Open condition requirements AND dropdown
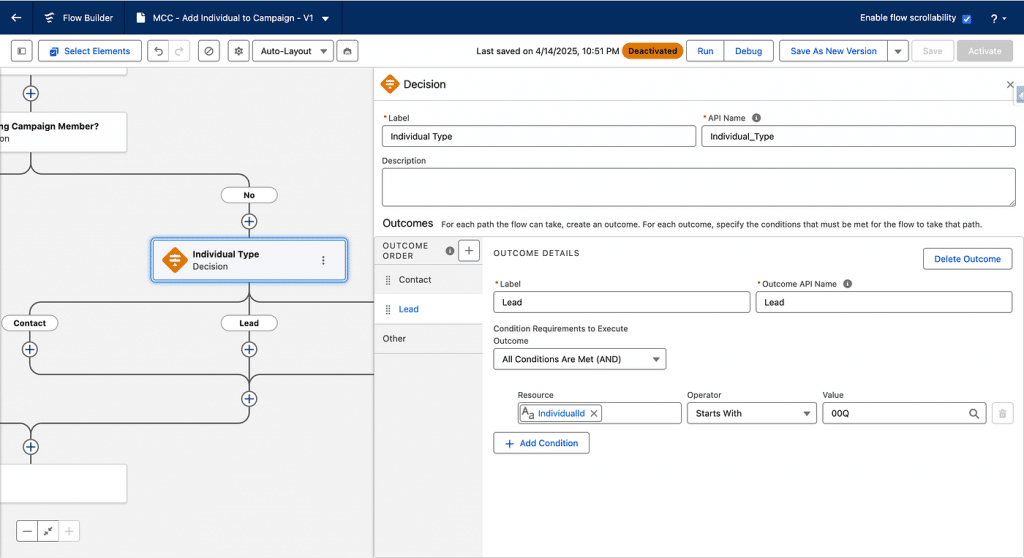Screen dimensions: 1024x558 coord(579,359)
